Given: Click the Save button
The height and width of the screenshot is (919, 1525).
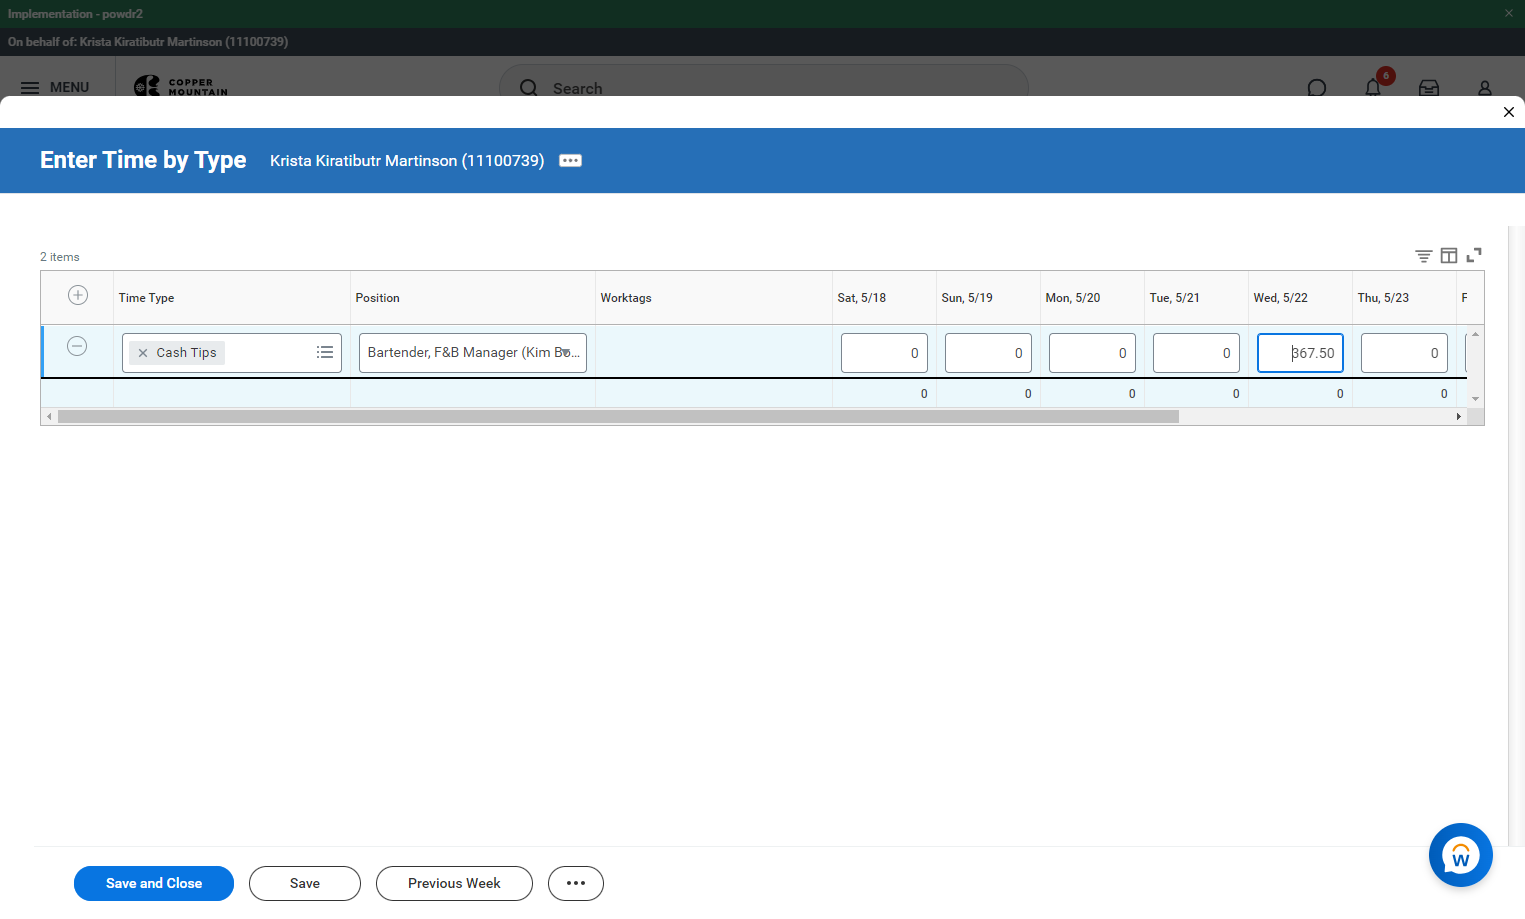Looking at the screenshot, I should pyautogui.click(x=305, y=884).
